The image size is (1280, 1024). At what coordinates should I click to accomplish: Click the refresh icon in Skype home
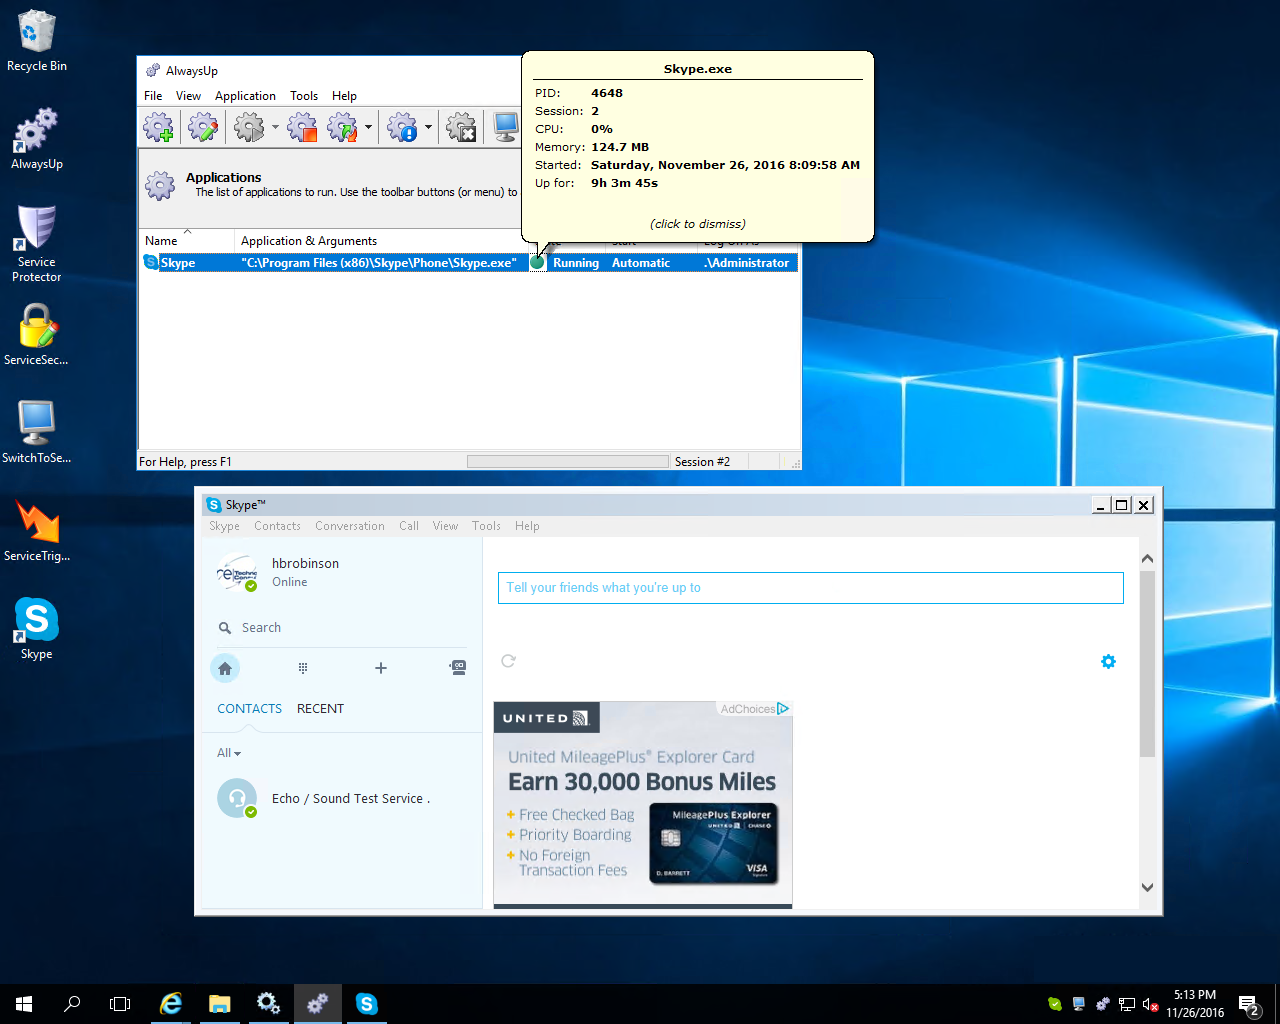[x=508, y=661]
